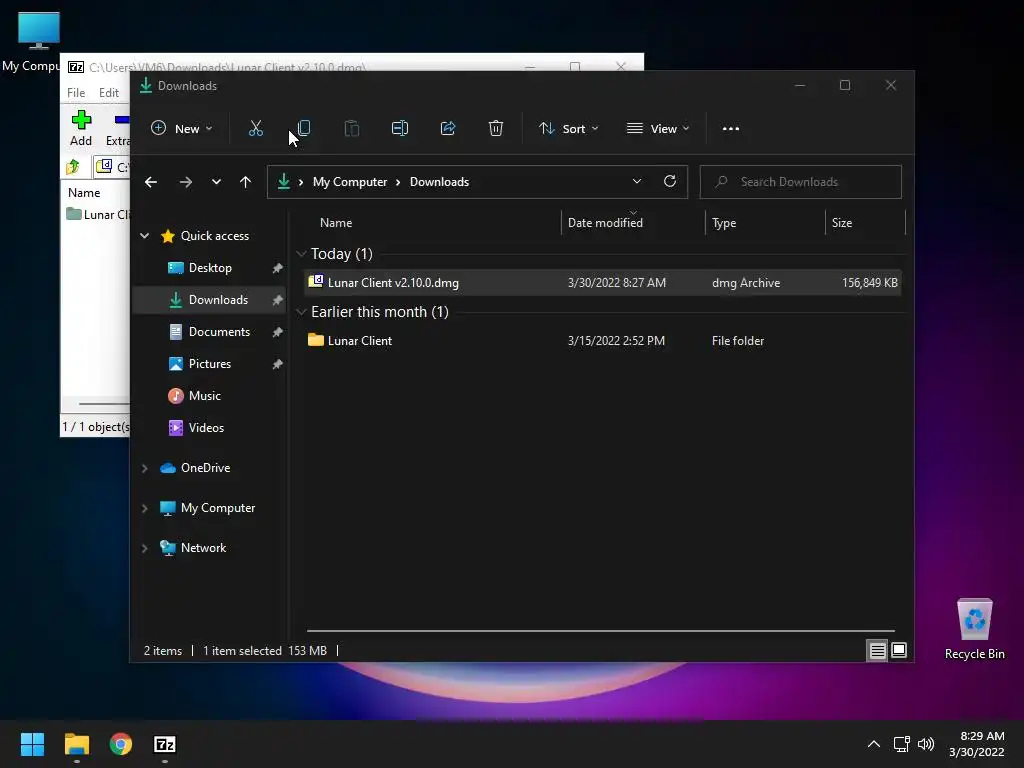Open the Edit menu in 7-Zip
The width and height of the screenshot is (1024, 768).
[x=108, y=93]
